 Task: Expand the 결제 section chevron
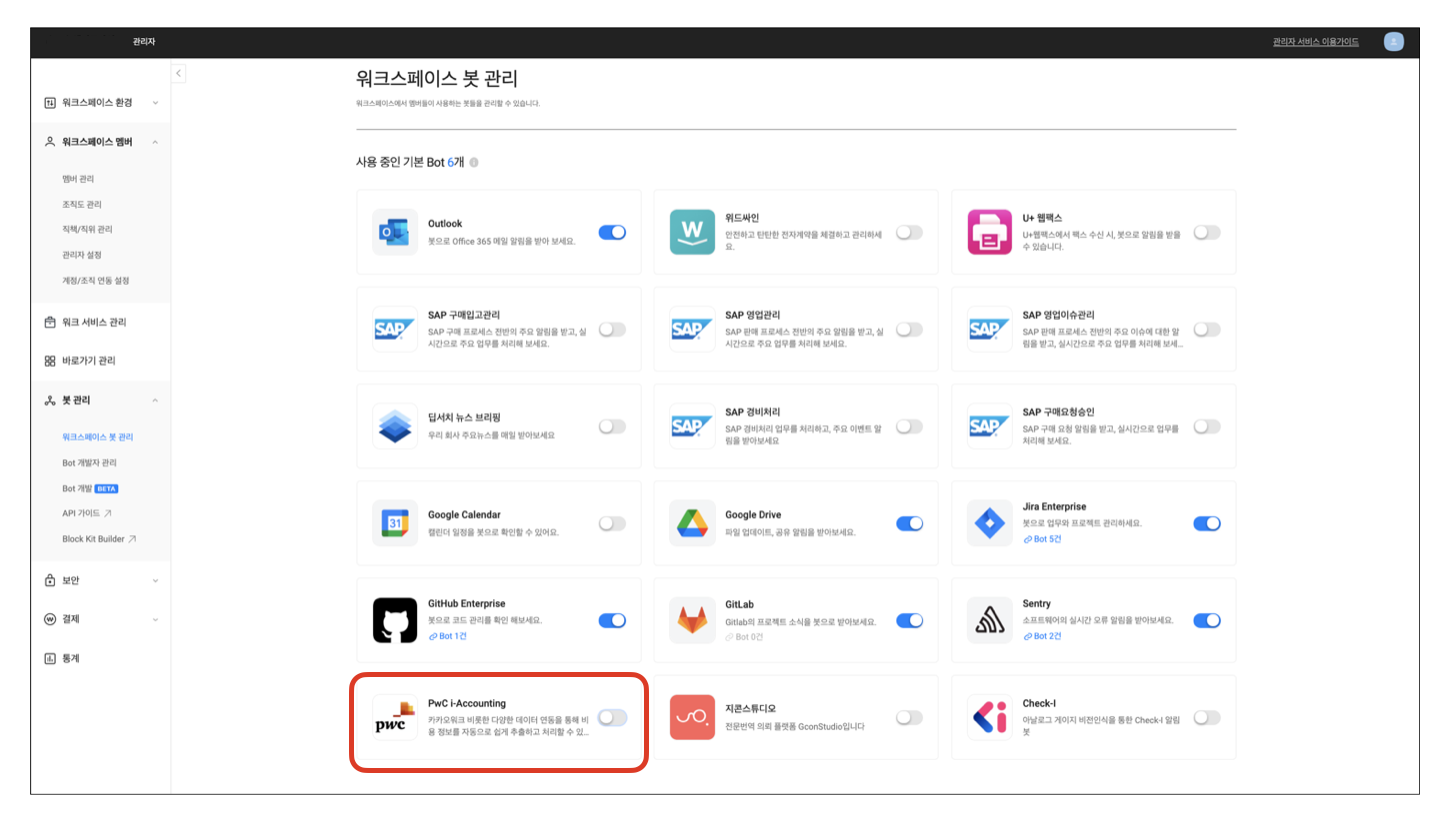coord(155,619)
